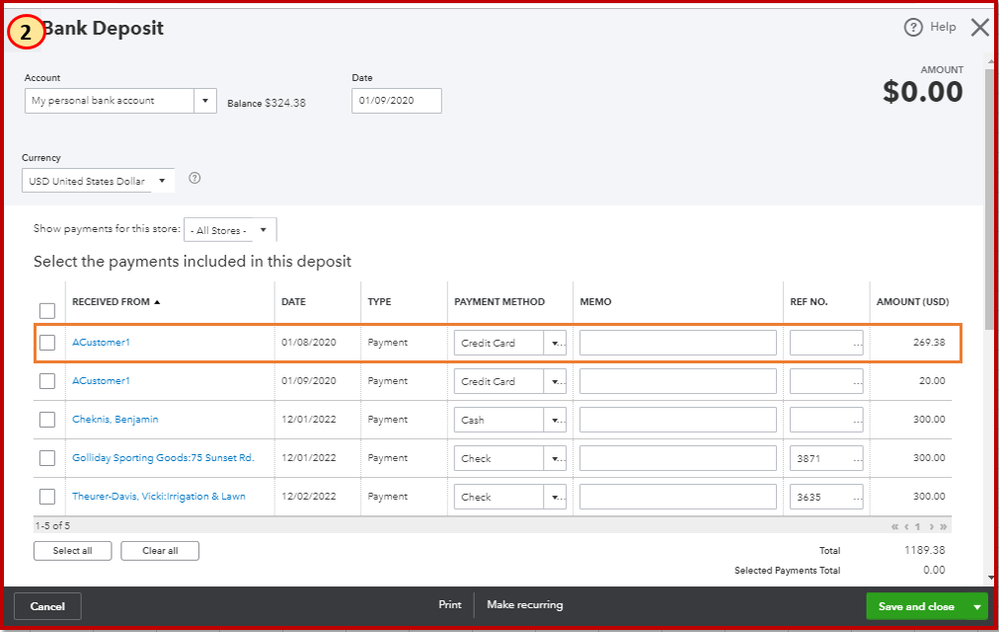Click the Memo field for Cheknis, Benjamin

pos(678,420)
